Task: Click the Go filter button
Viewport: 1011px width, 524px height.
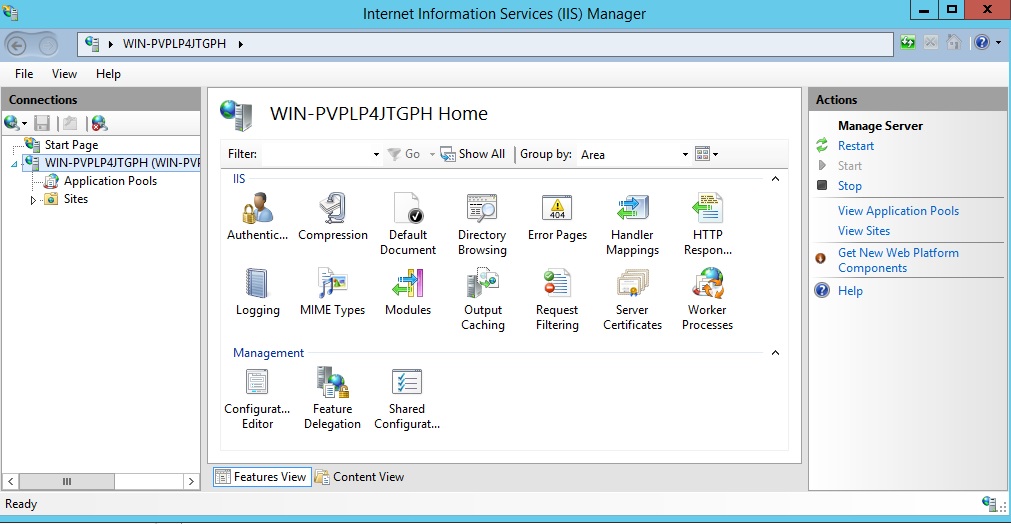Action: 404,154
